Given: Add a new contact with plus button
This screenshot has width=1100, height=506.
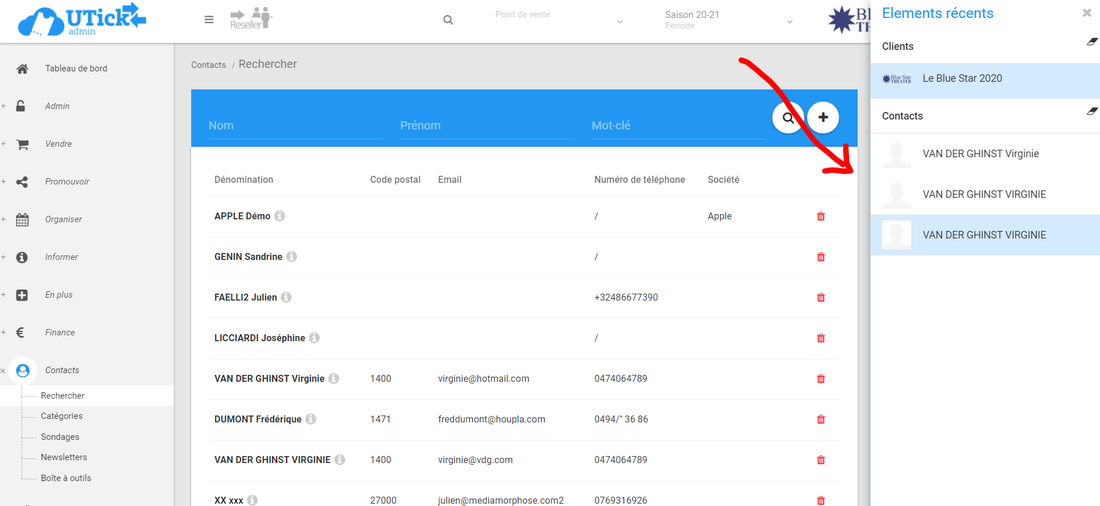Looking at the screenshot, I should (823, 118).
